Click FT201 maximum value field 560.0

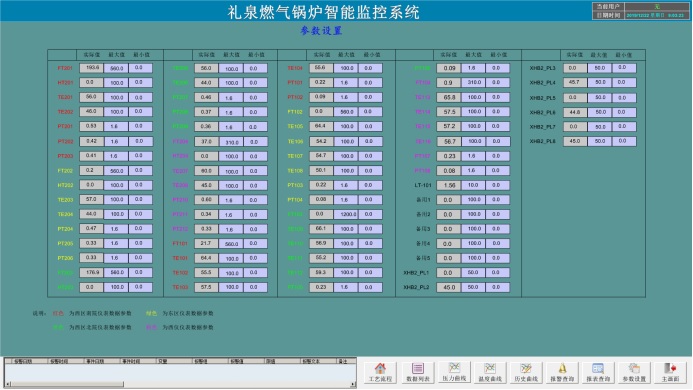coord(116,69)
